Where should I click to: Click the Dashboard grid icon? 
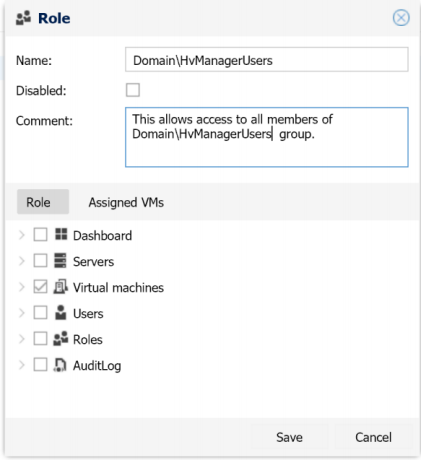pyautogui.click(x=61, y=235)
